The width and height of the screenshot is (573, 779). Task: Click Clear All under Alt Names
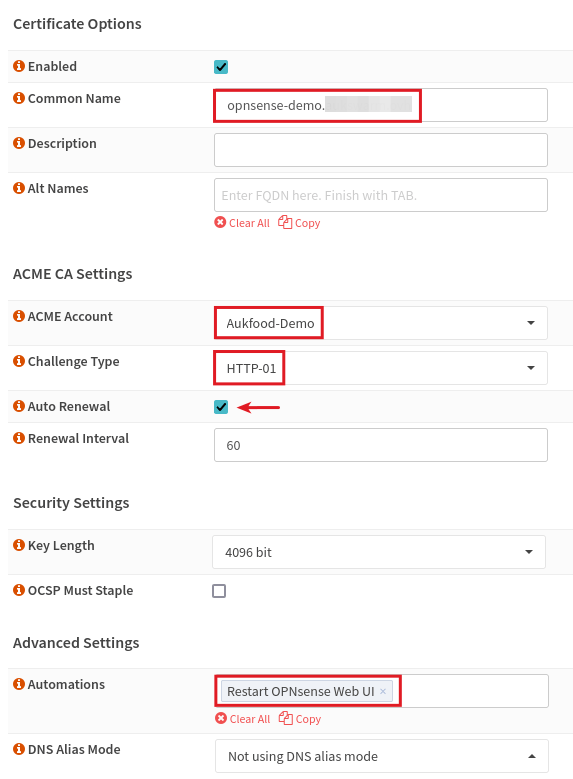point(242,223)
